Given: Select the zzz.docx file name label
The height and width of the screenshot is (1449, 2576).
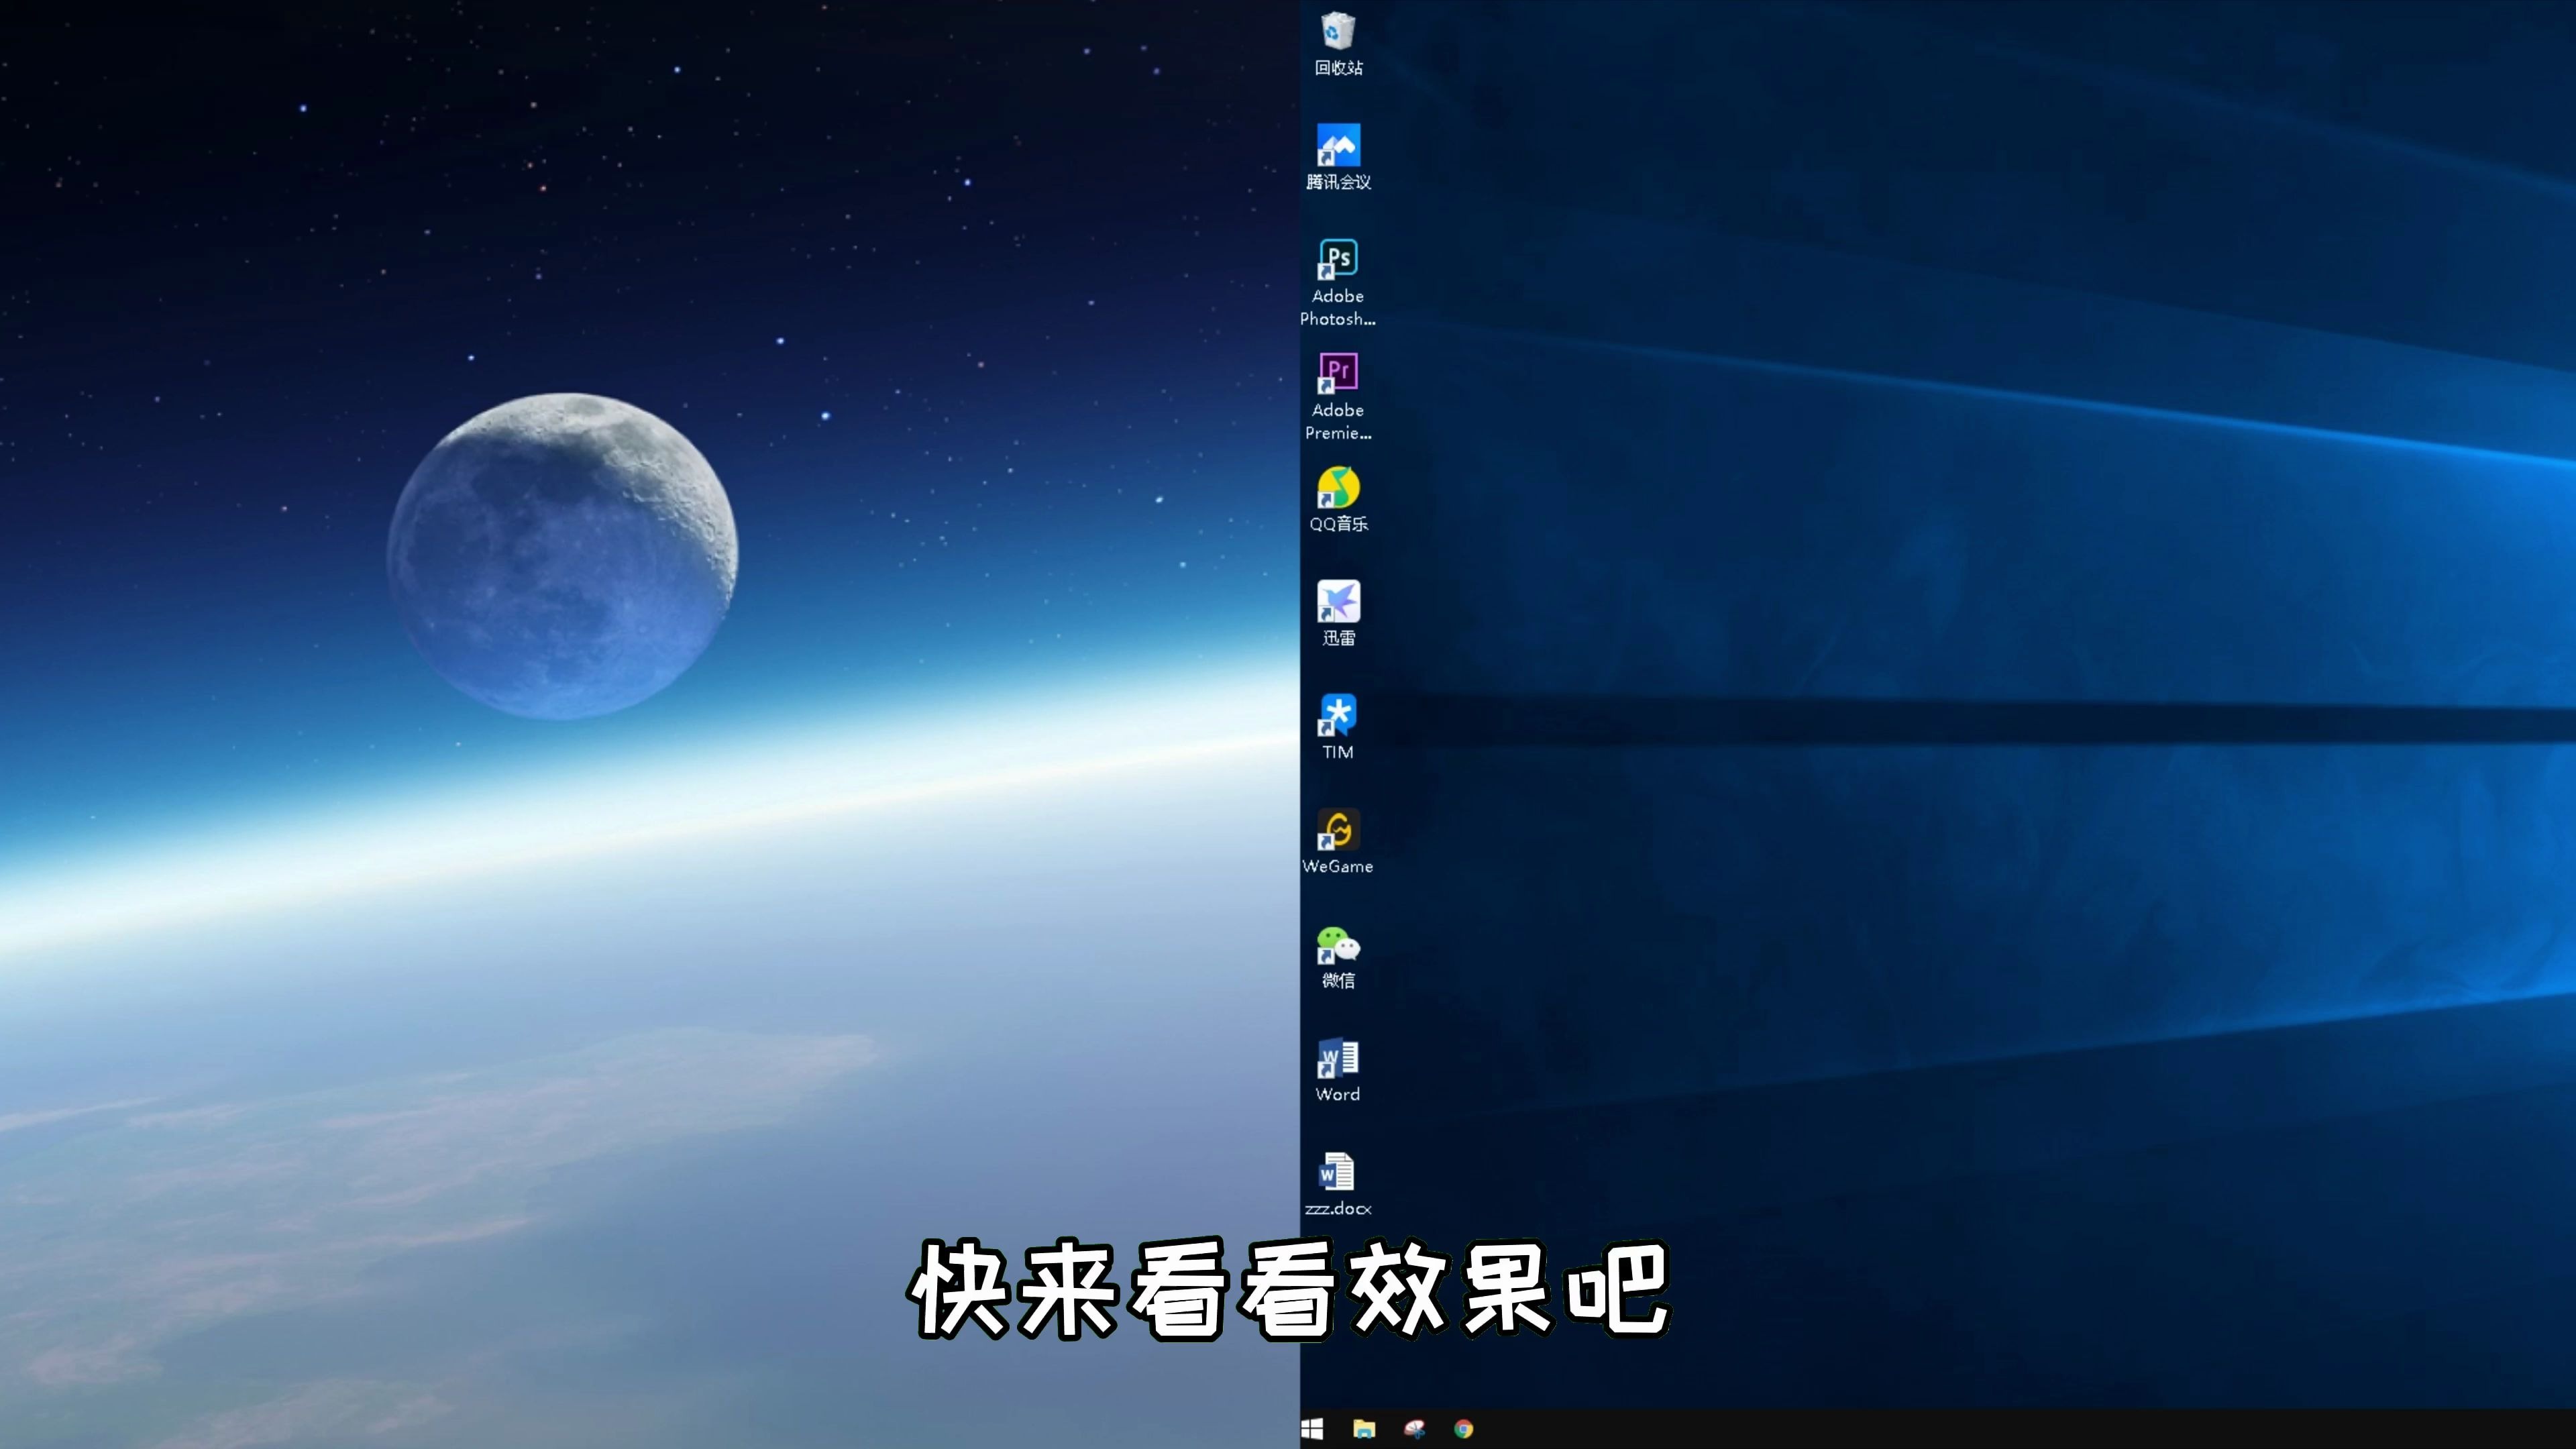Looking at the screenshot, I should click(x=1338, y=1207).
